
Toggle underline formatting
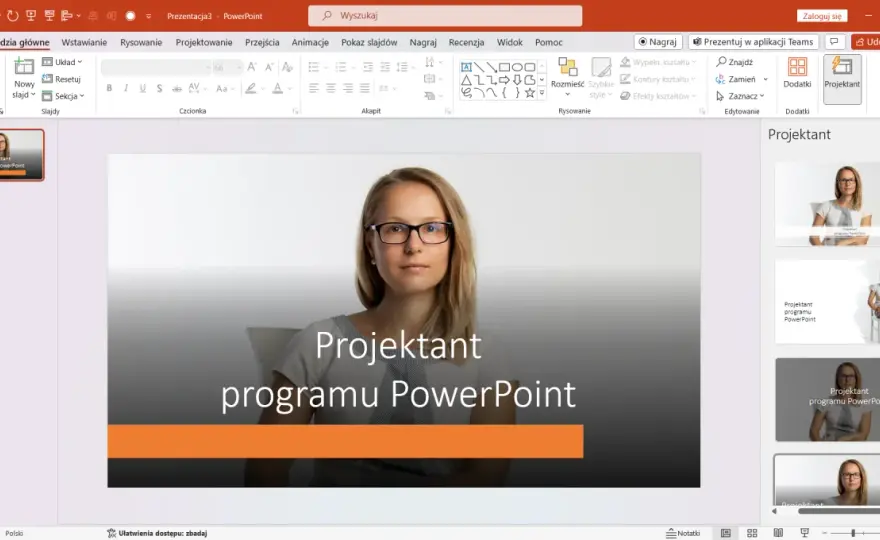[143, 88]
